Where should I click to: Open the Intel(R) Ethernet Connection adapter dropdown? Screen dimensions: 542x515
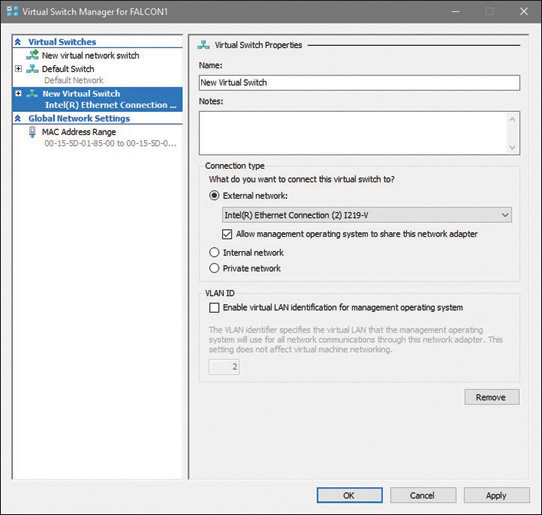[x=367, y=215]
